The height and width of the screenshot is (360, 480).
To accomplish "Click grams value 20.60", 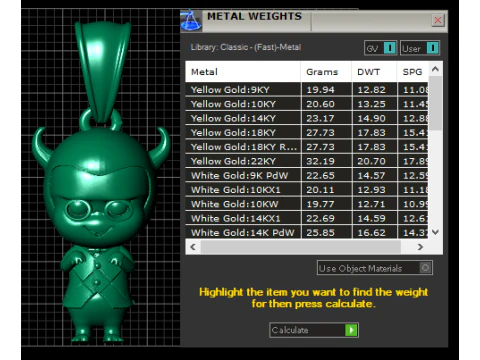I will (x=320, y=104).
